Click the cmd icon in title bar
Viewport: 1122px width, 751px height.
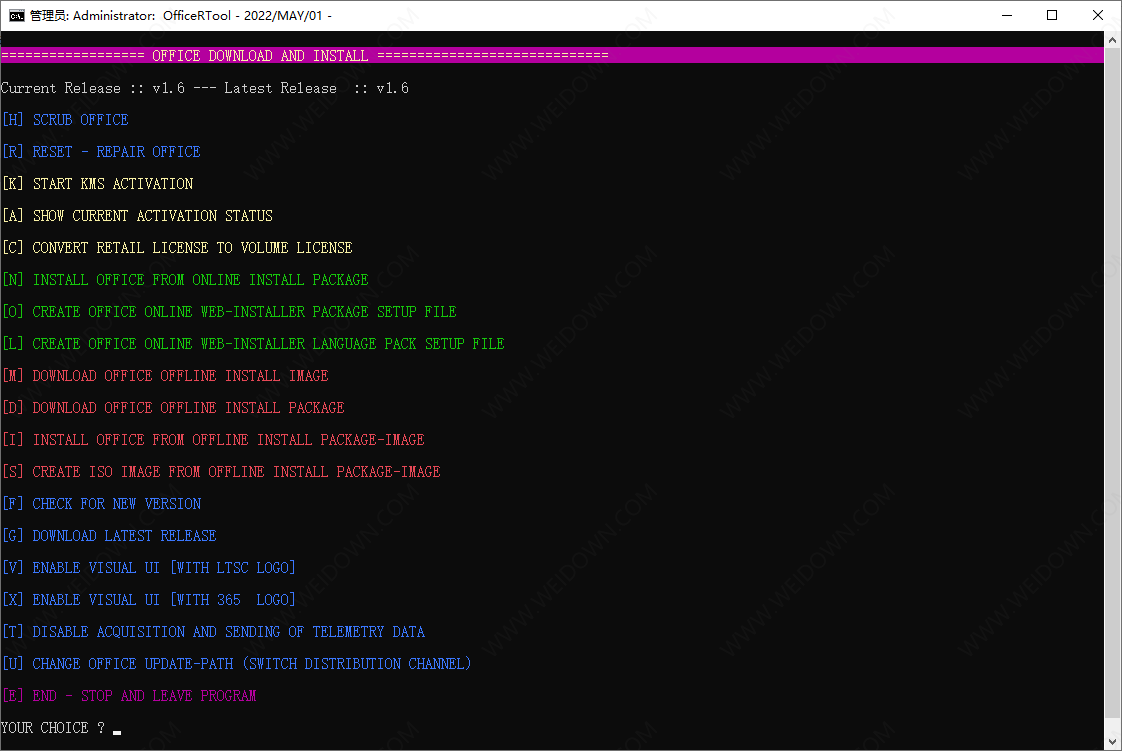[x=16, y=15]
